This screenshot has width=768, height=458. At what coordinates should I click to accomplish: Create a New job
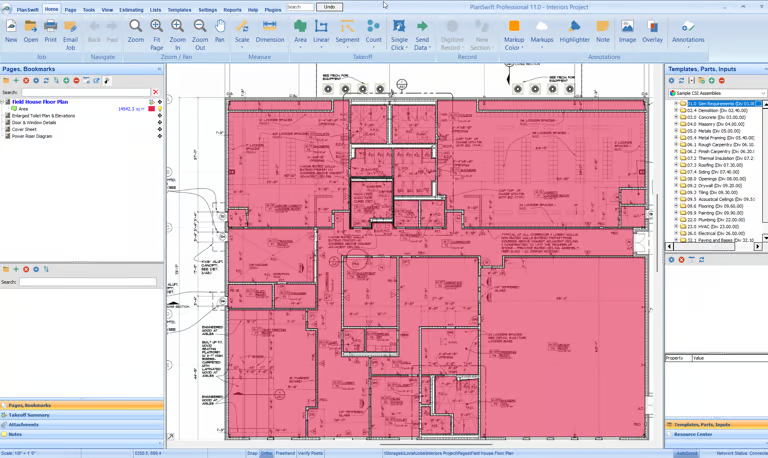click(11, 31)
